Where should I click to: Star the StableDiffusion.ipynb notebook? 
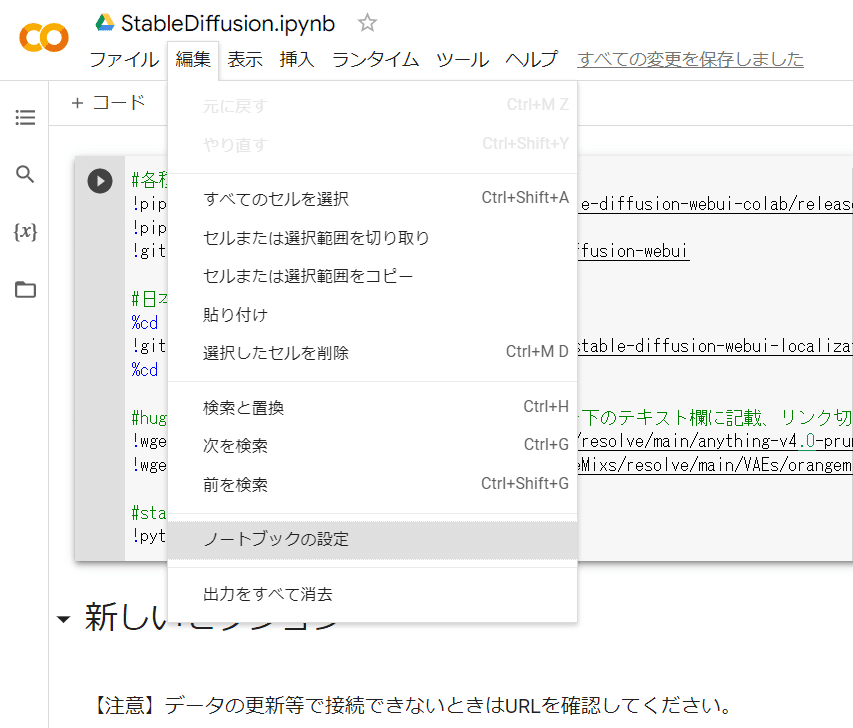367,23
